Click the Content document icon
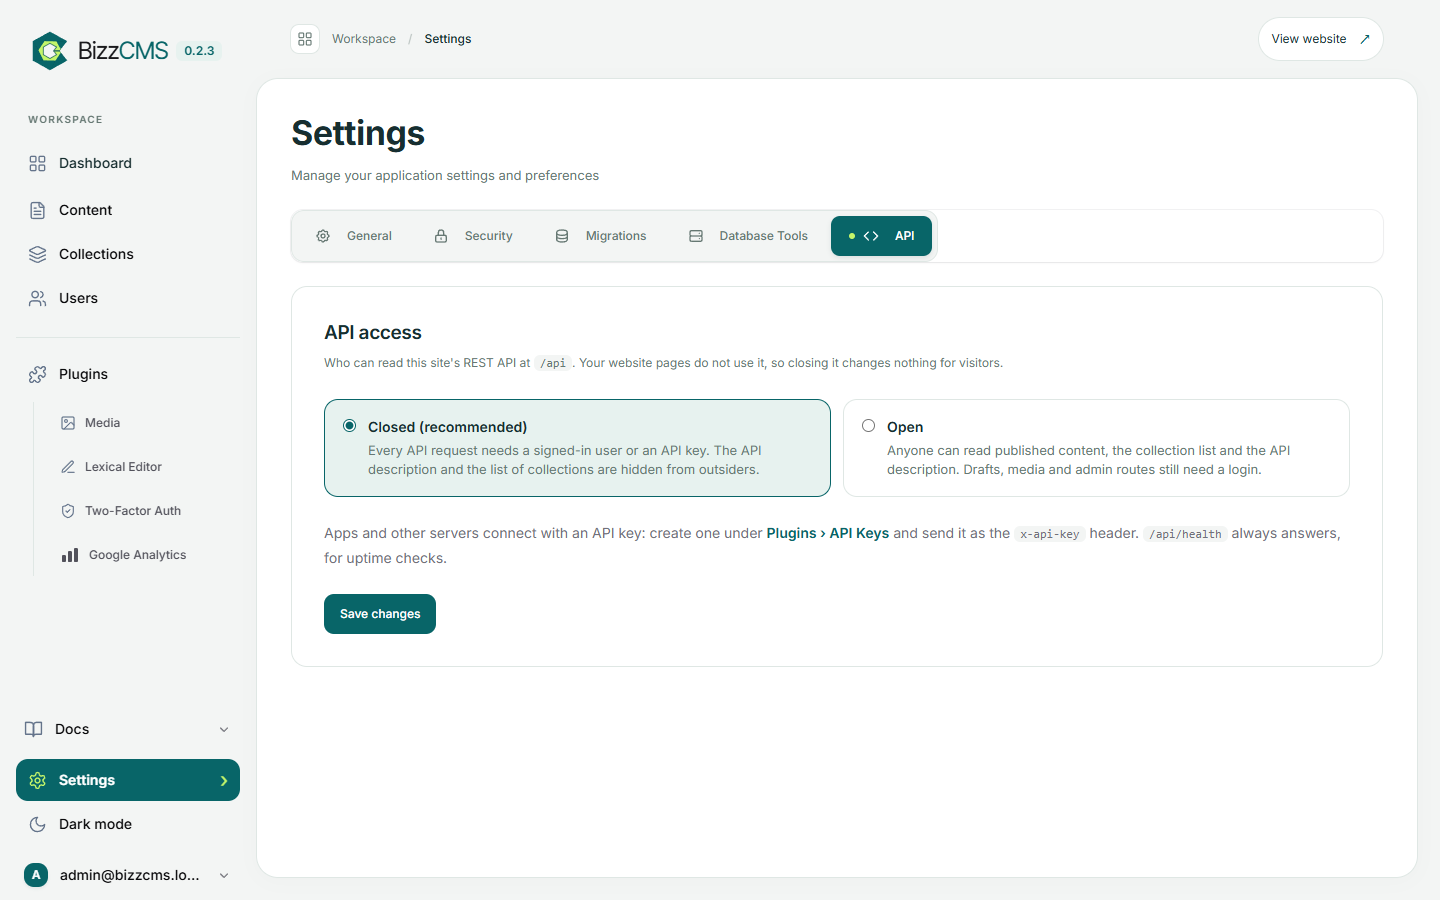The height and width of the screenshot is (900, 1440). [38, 210]
